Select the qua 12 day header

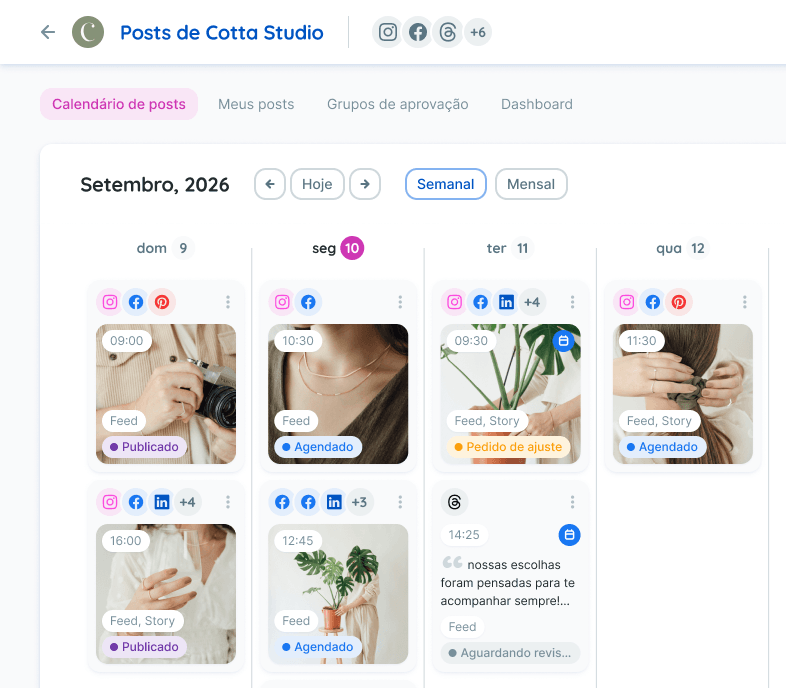[x=682, y=248]
